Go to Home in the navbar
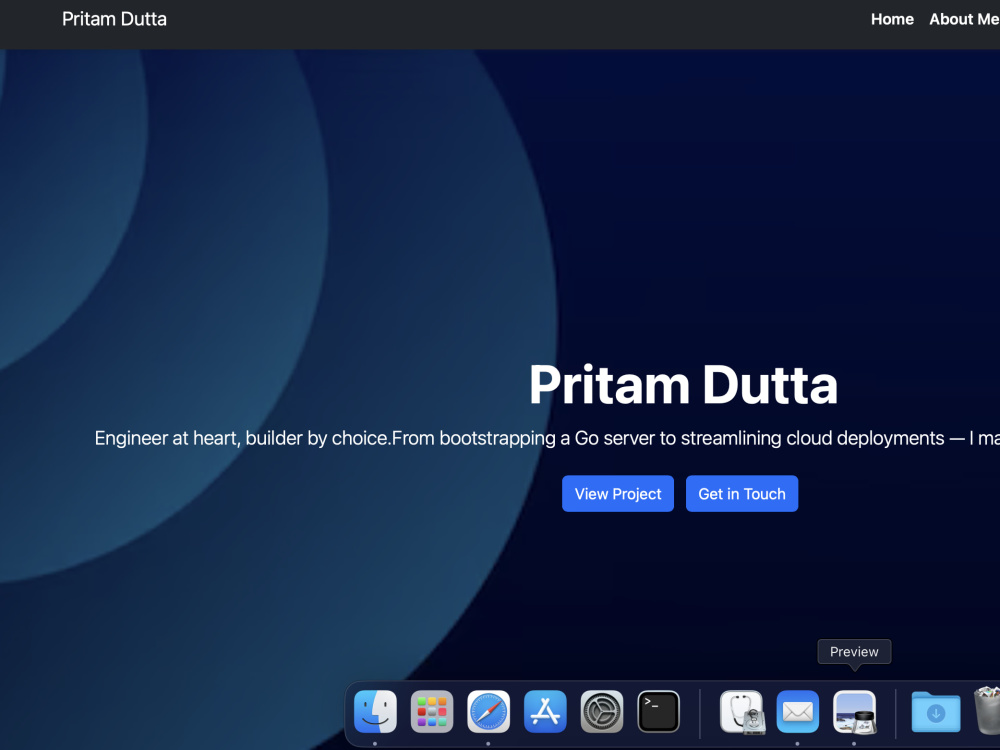This screenshot has width=1000, height=750. 892,19
